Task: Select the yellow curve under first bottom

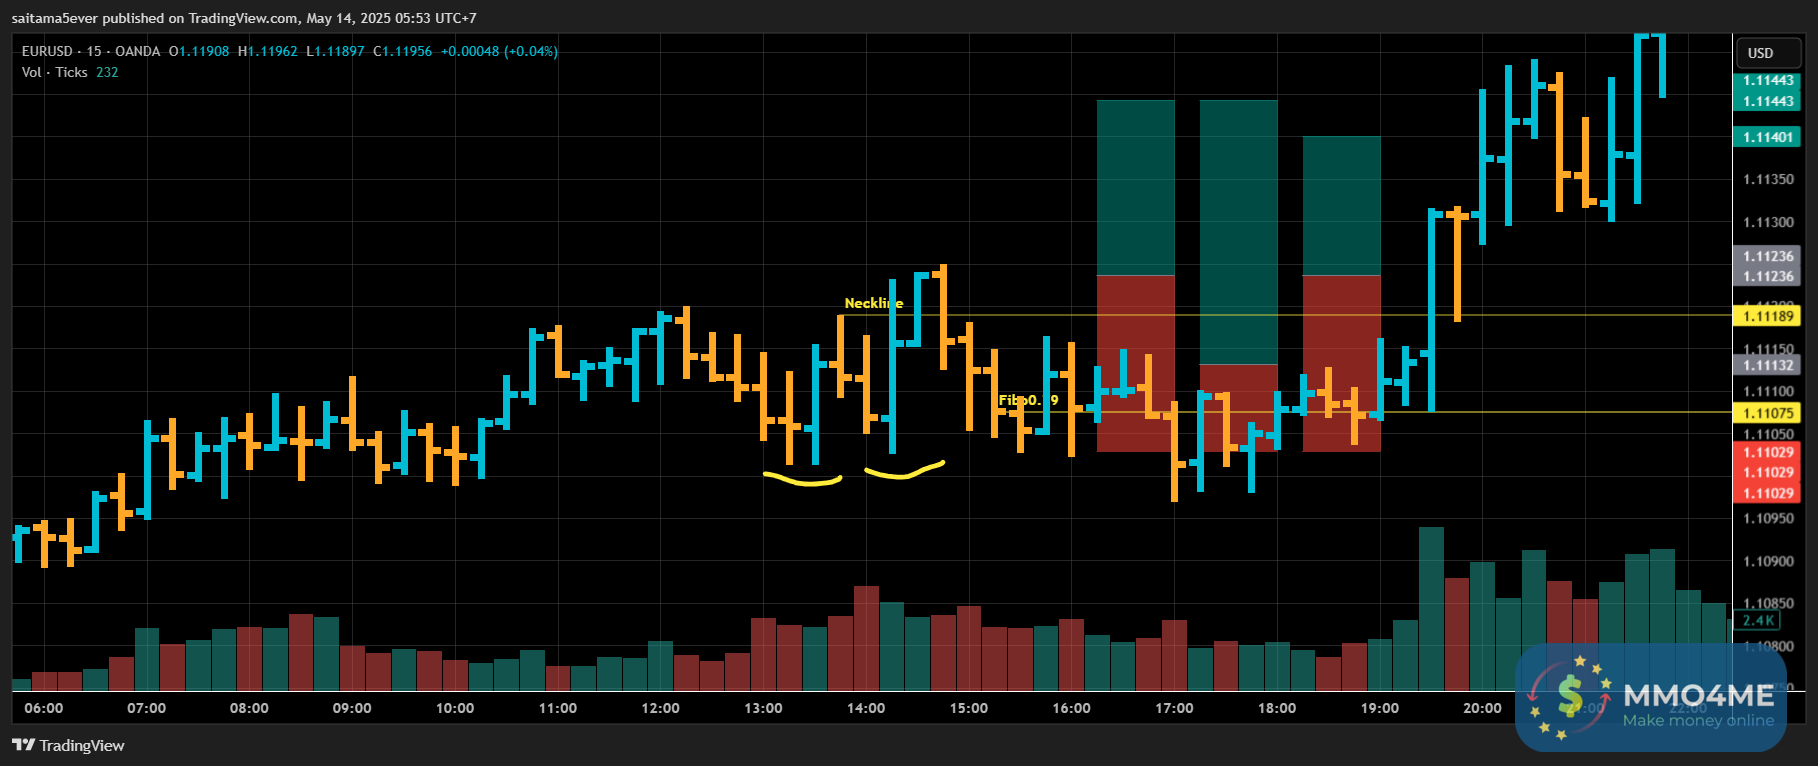Action: [x=802, y=480]
